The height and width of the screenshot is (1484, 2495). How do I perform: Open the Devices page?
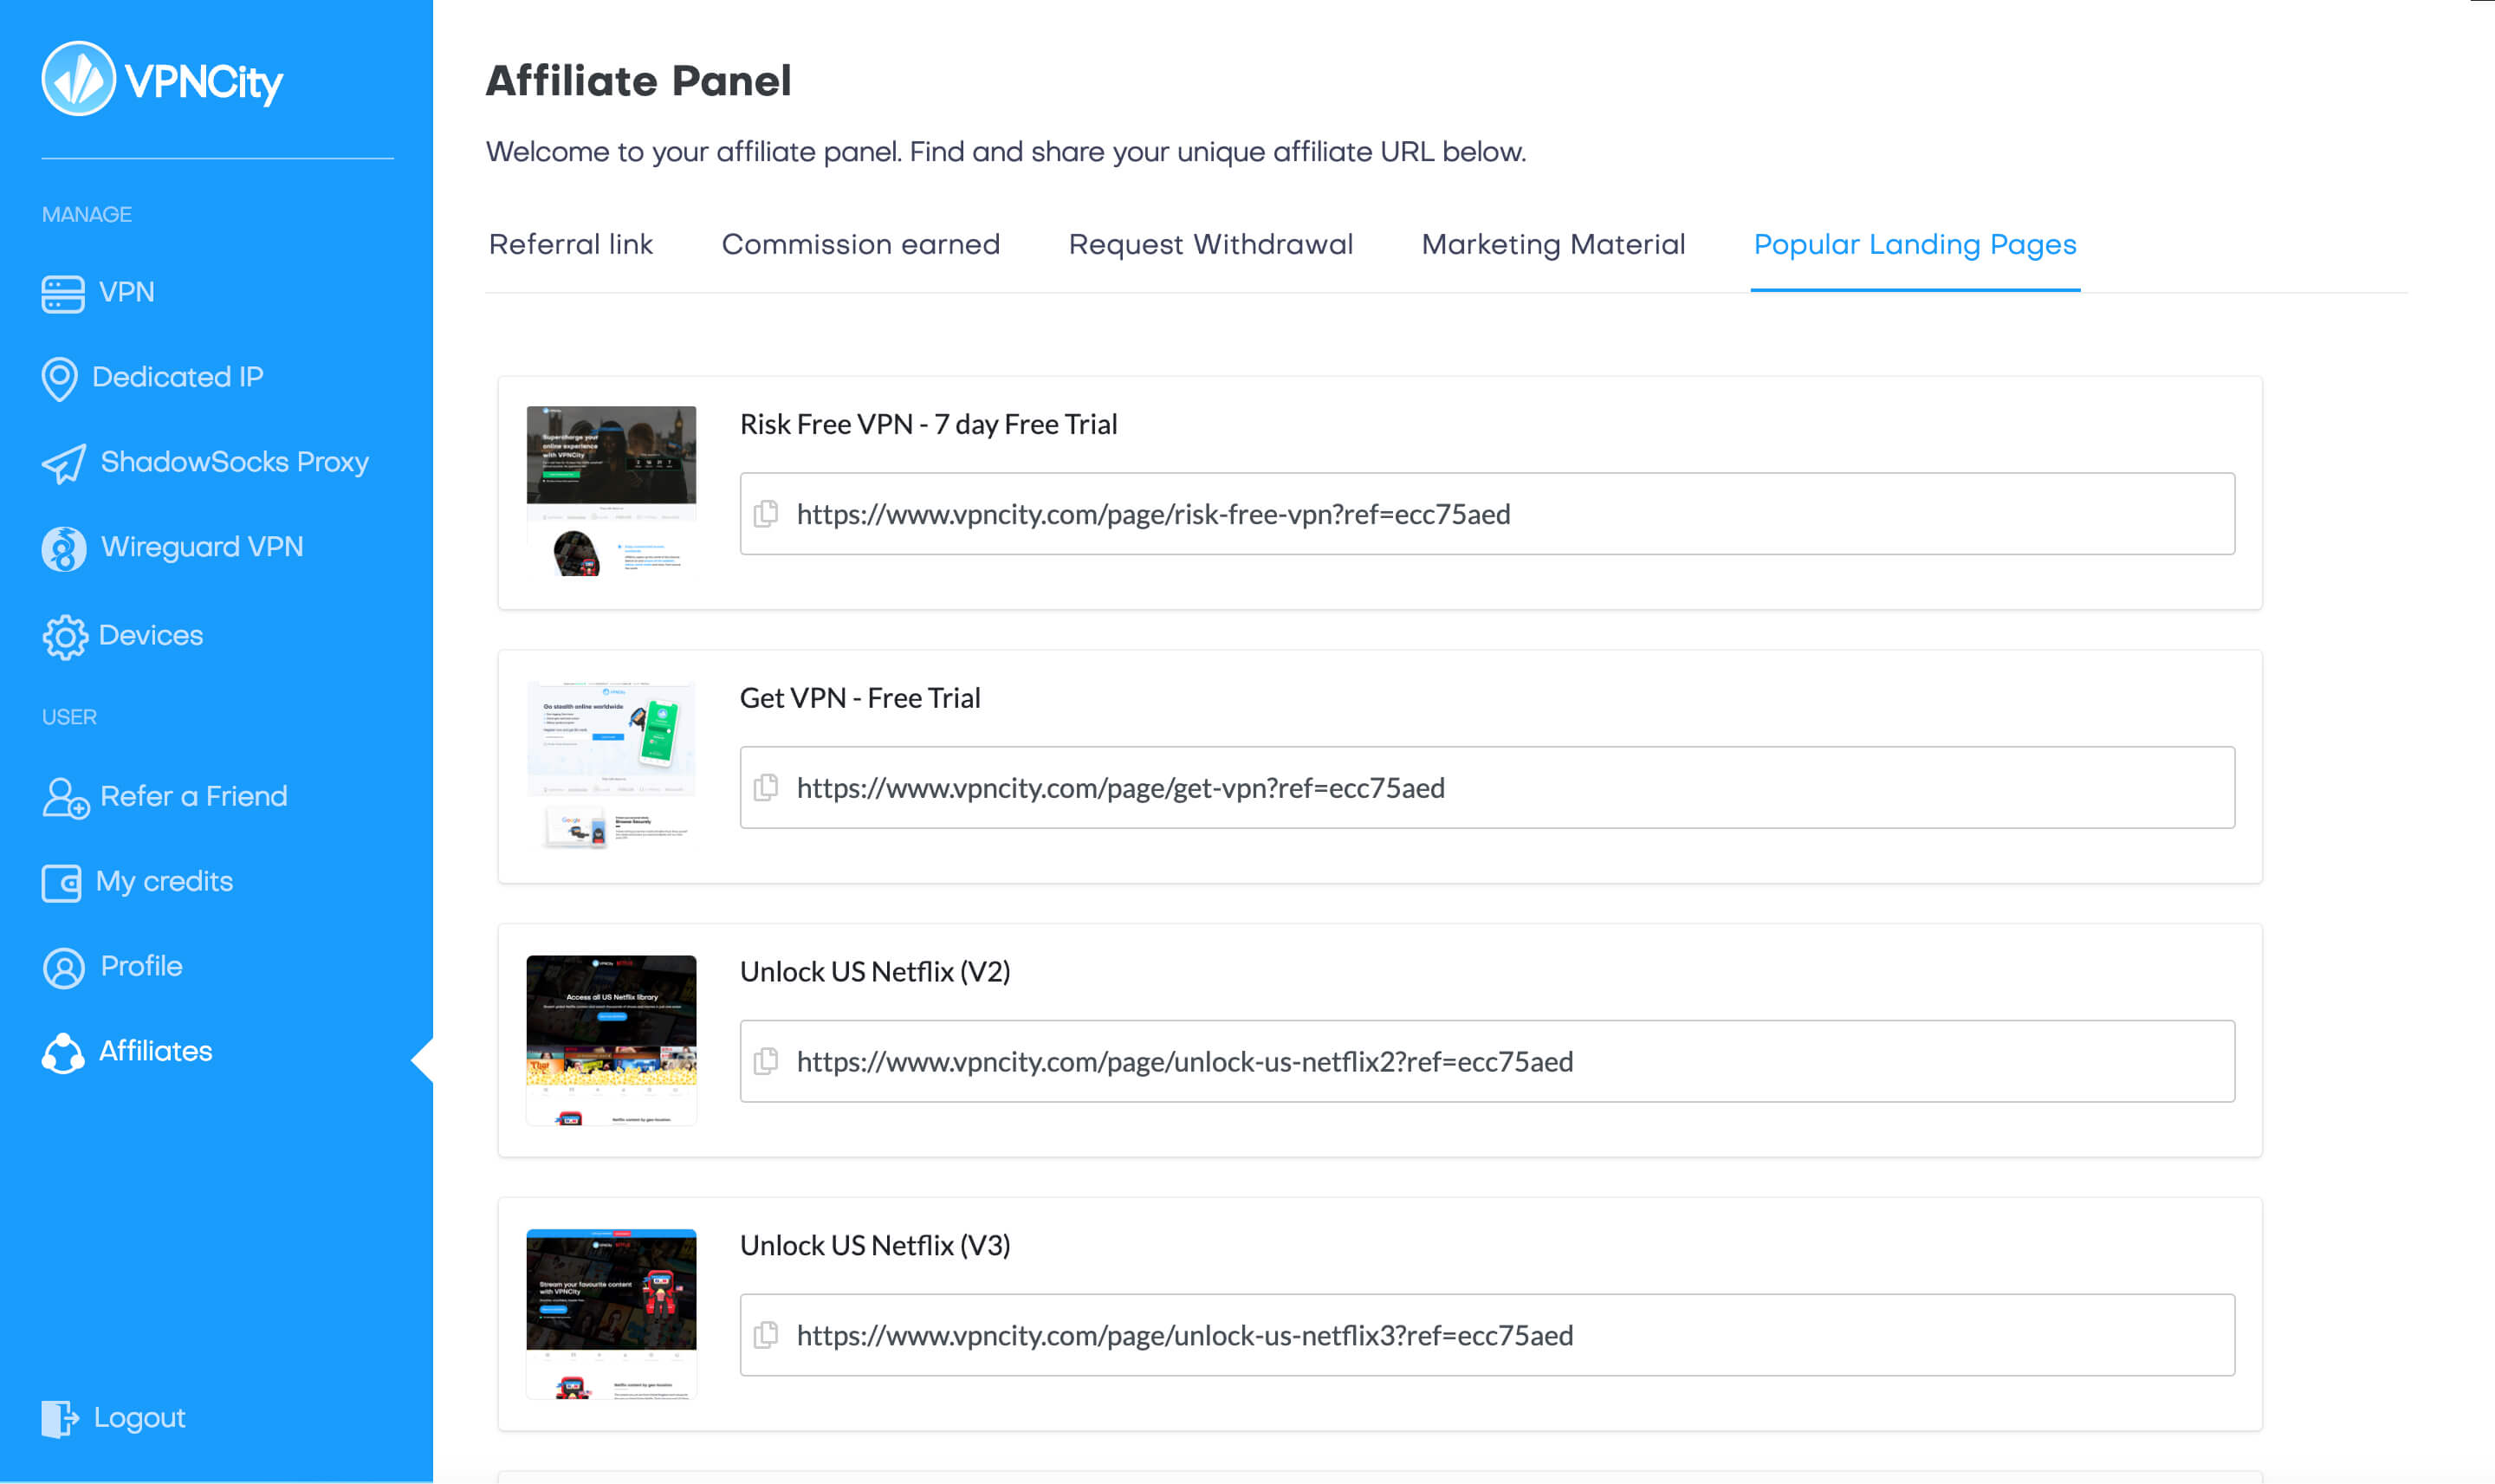pyautogui.click(x=151, y=635)
